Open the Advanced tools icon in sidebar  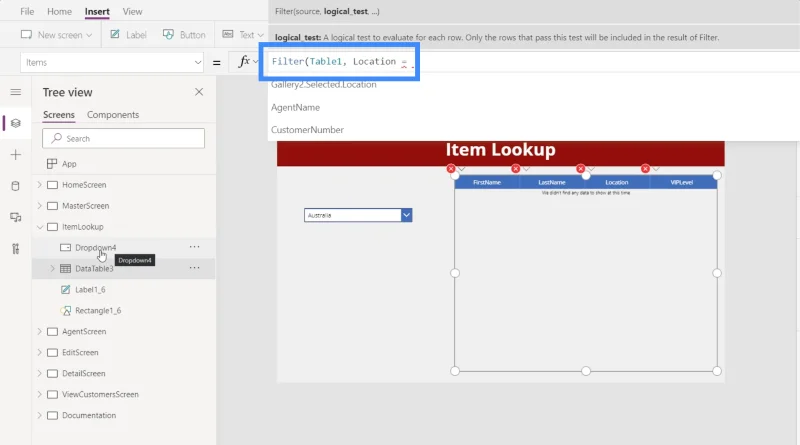pyautogui.click(x=16, y=249)
